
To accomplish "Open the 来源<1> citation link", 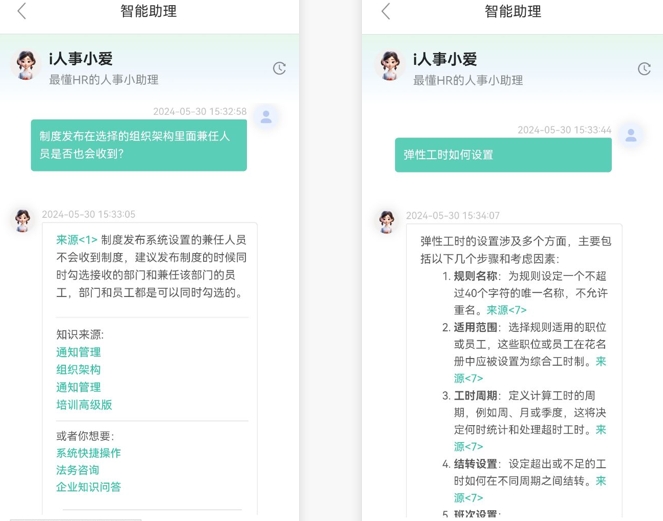I will (77, 239).
